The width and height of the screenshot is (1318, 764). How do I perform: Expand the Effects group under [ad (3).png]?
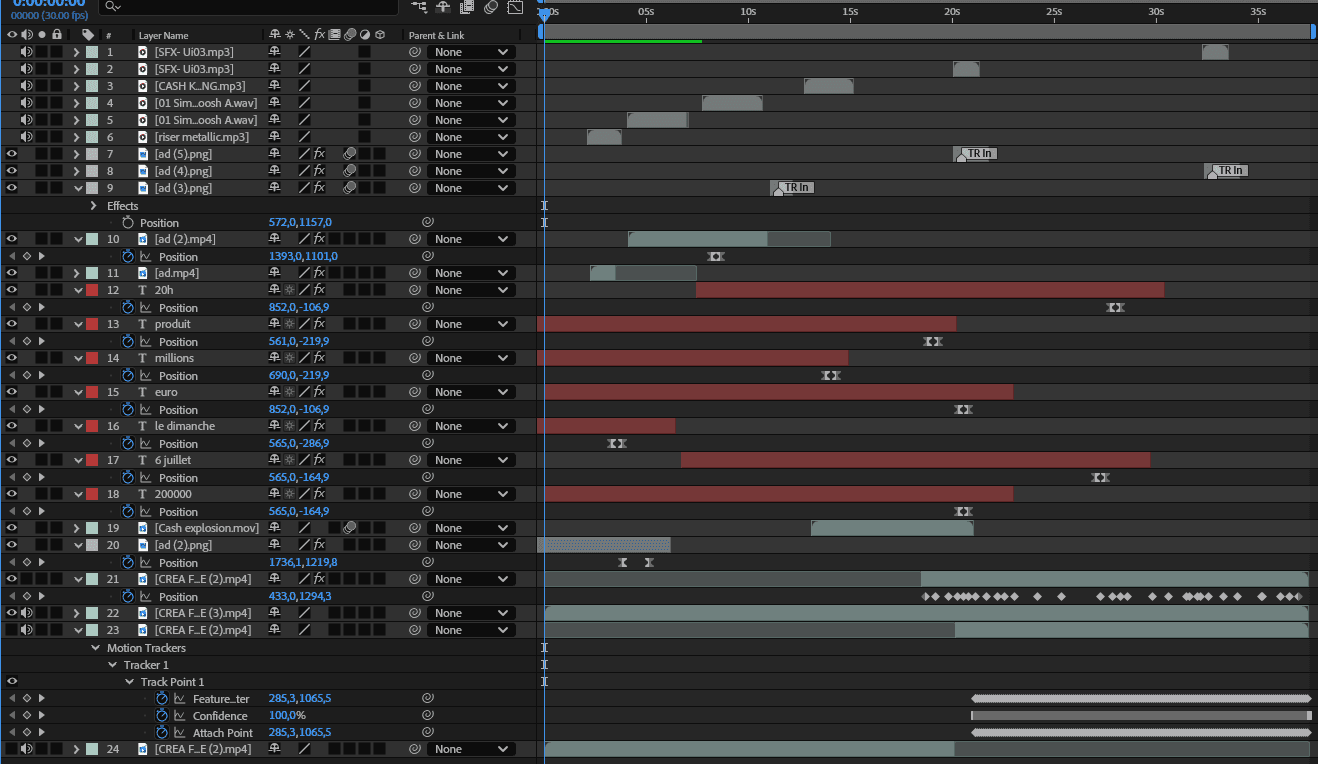tap(94, 205)
